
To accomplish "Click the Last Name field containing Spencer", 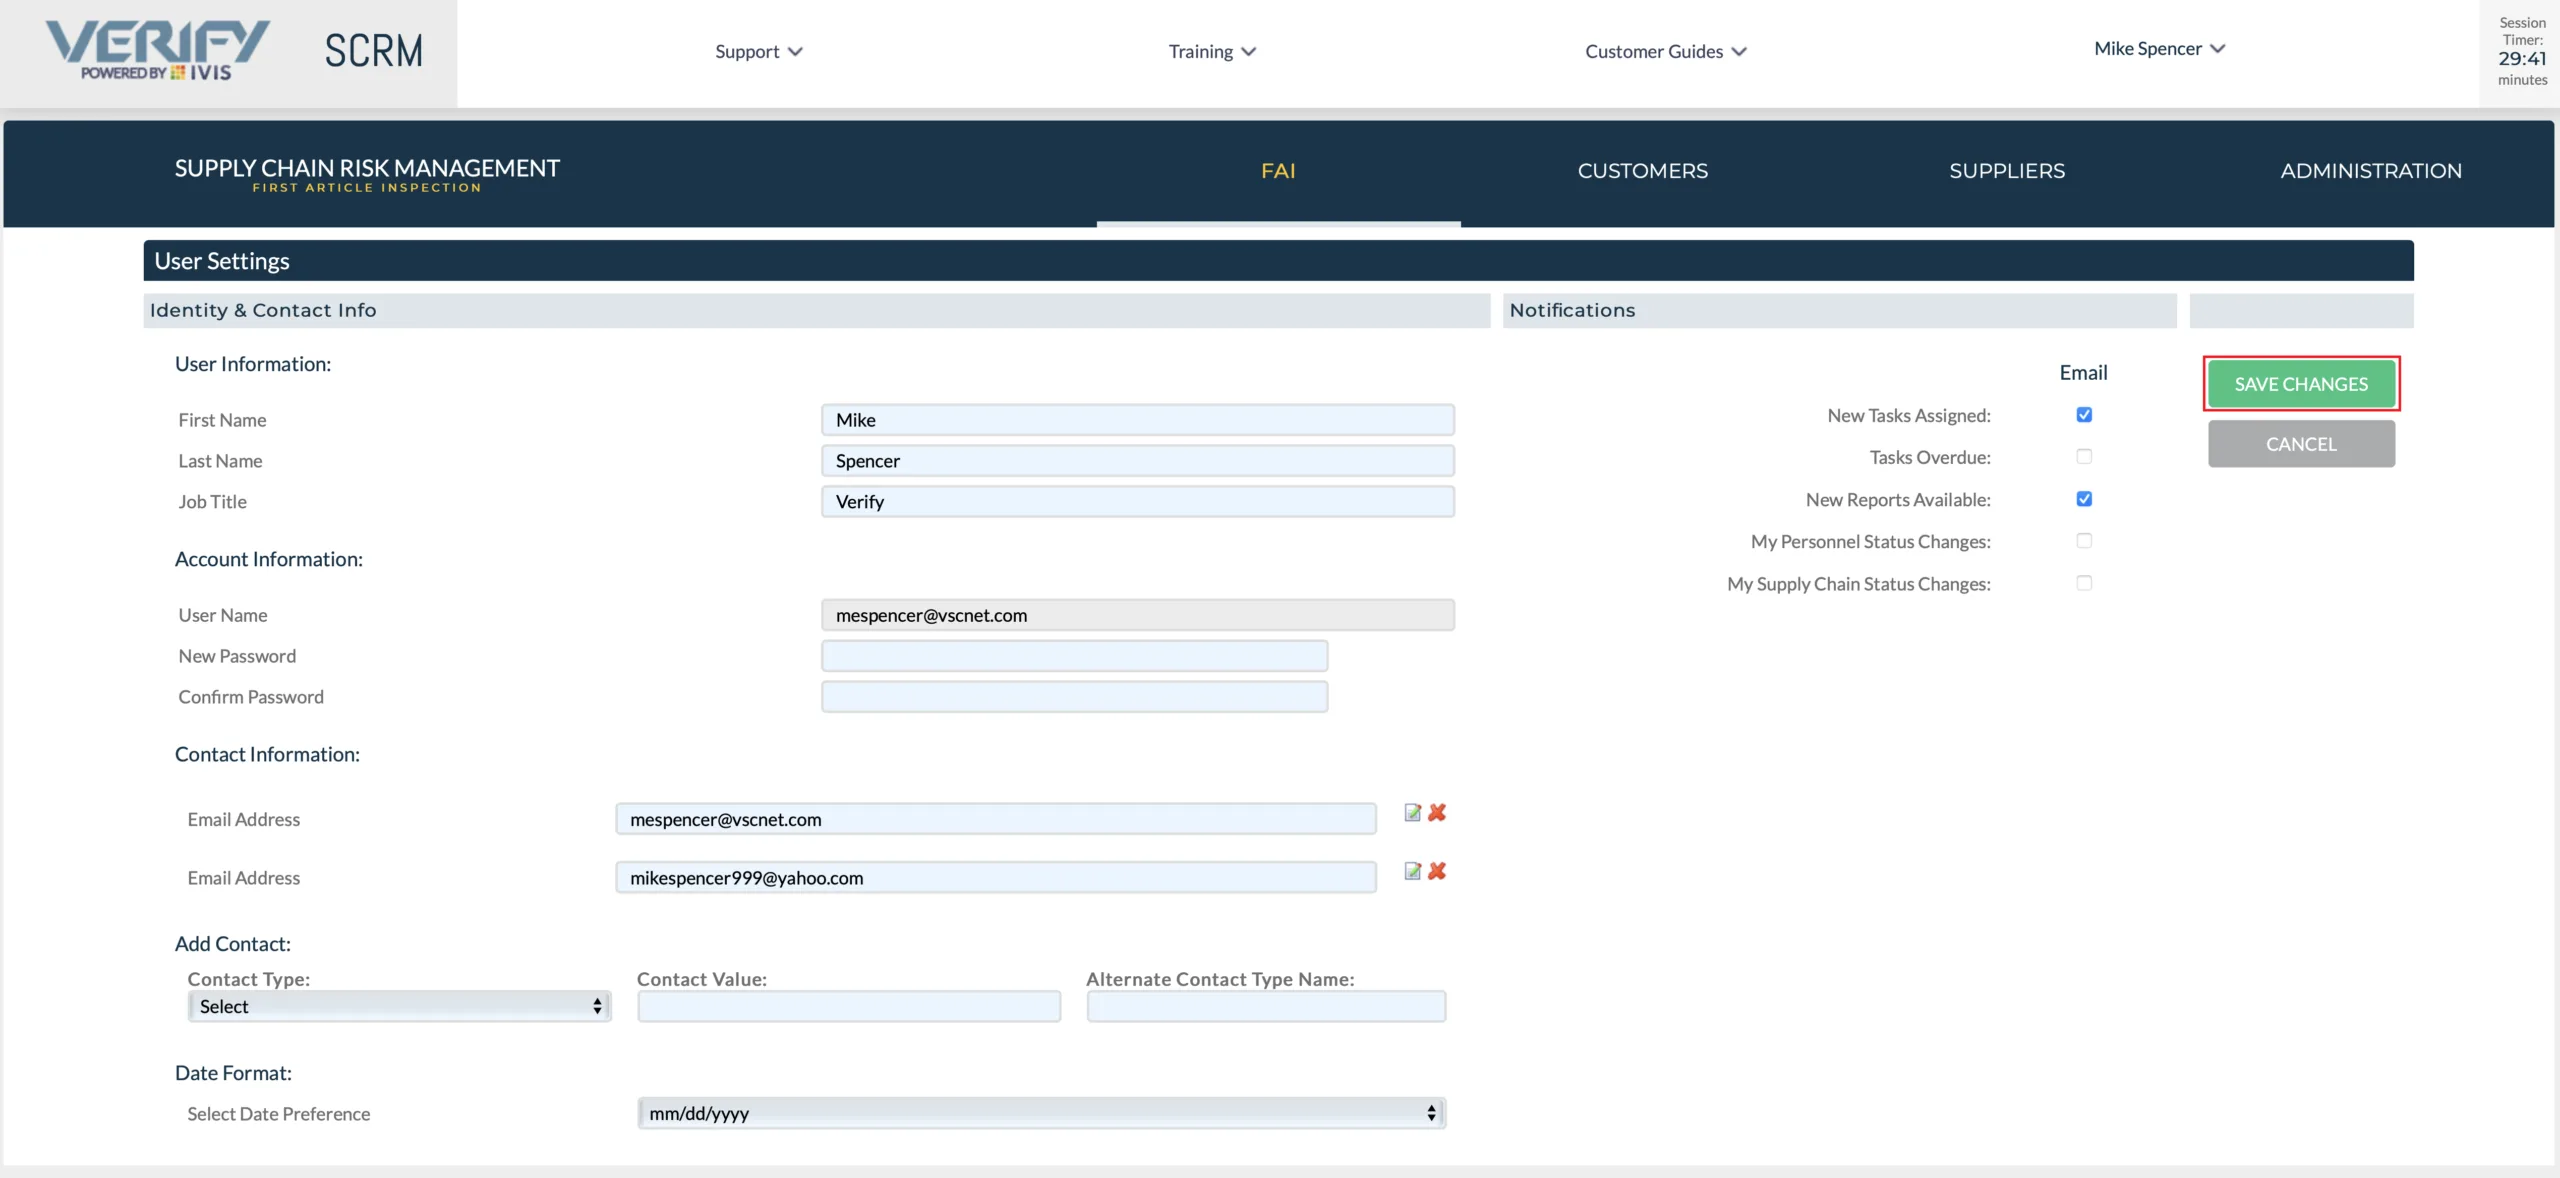I will point(1138,461).
